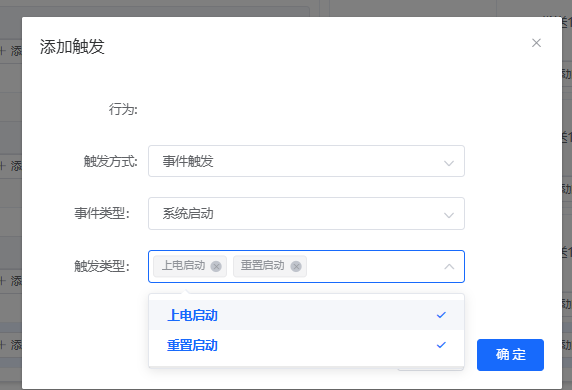Deselect 重置启动 in the dropdown list

coord(306,345)
